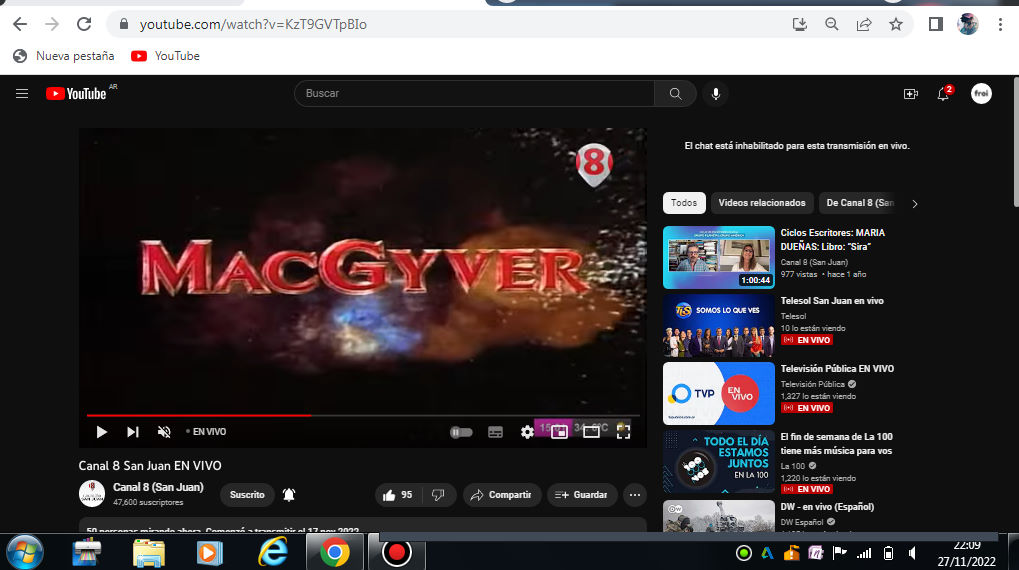1019x570 pixels.
Task: Bookmark this page with star
Action: [896, 24]
